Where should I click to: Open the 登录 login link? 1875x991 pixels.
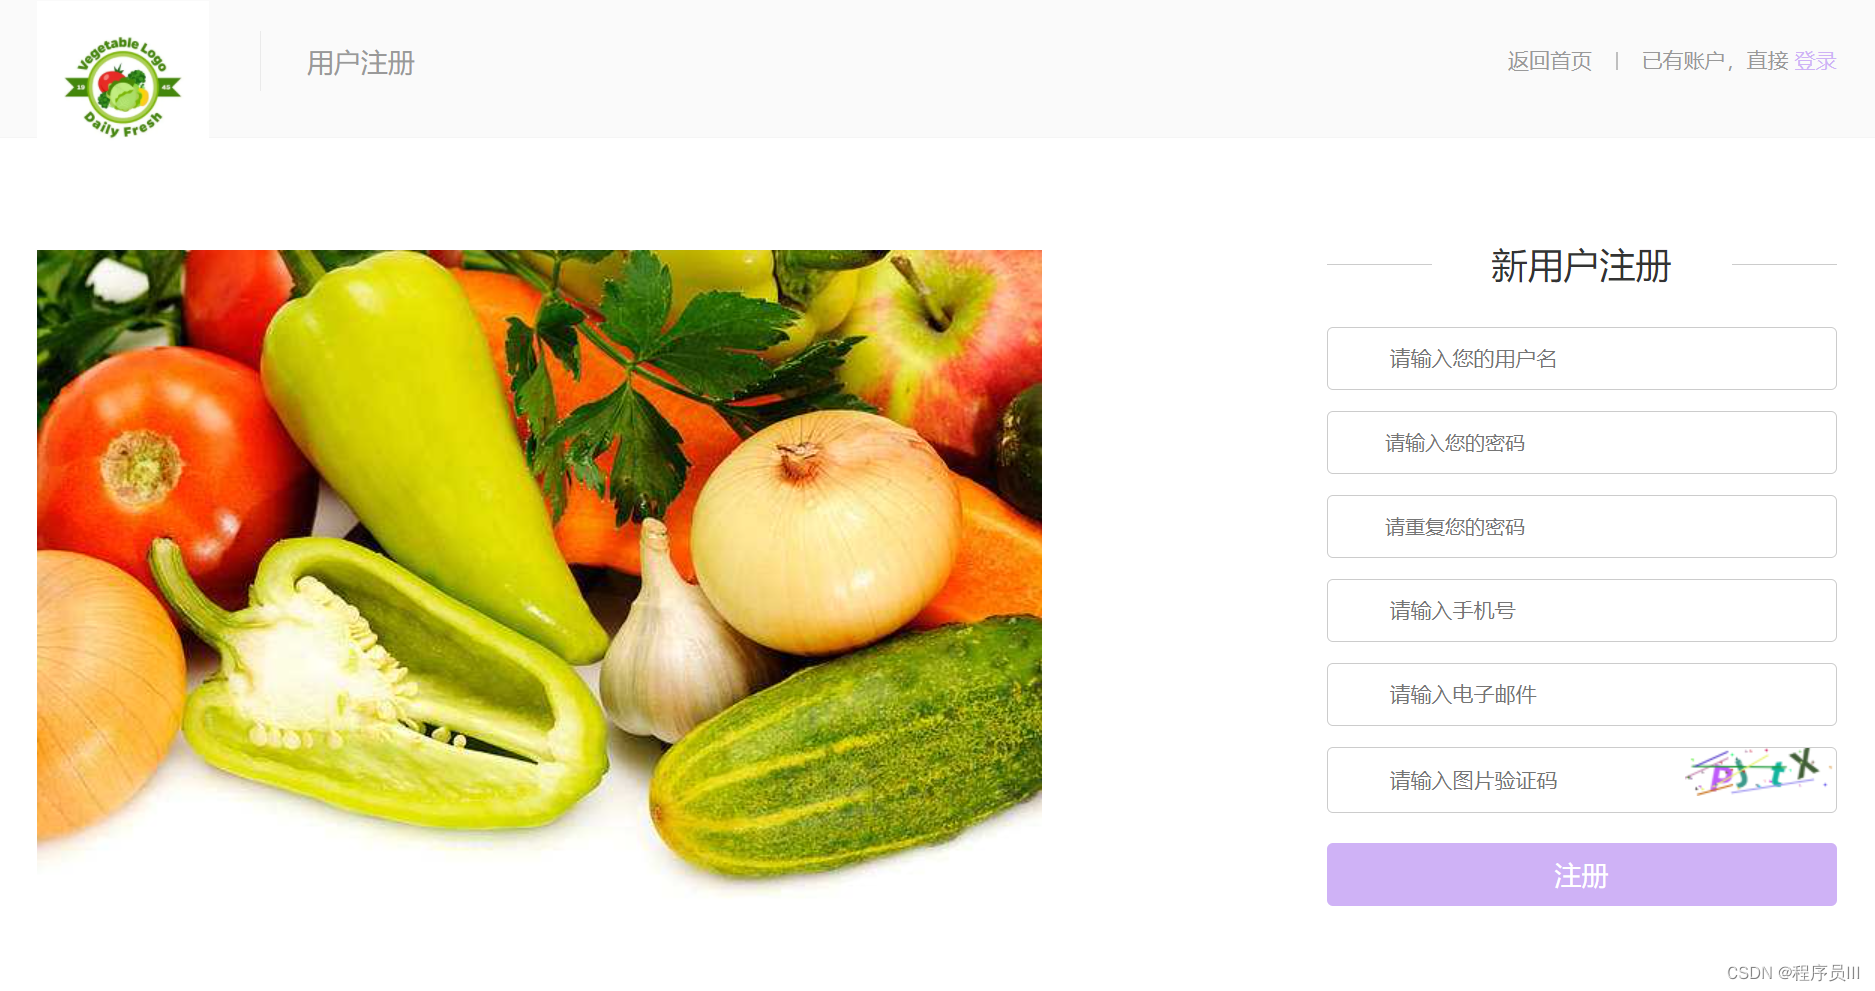coord(1815,61)
